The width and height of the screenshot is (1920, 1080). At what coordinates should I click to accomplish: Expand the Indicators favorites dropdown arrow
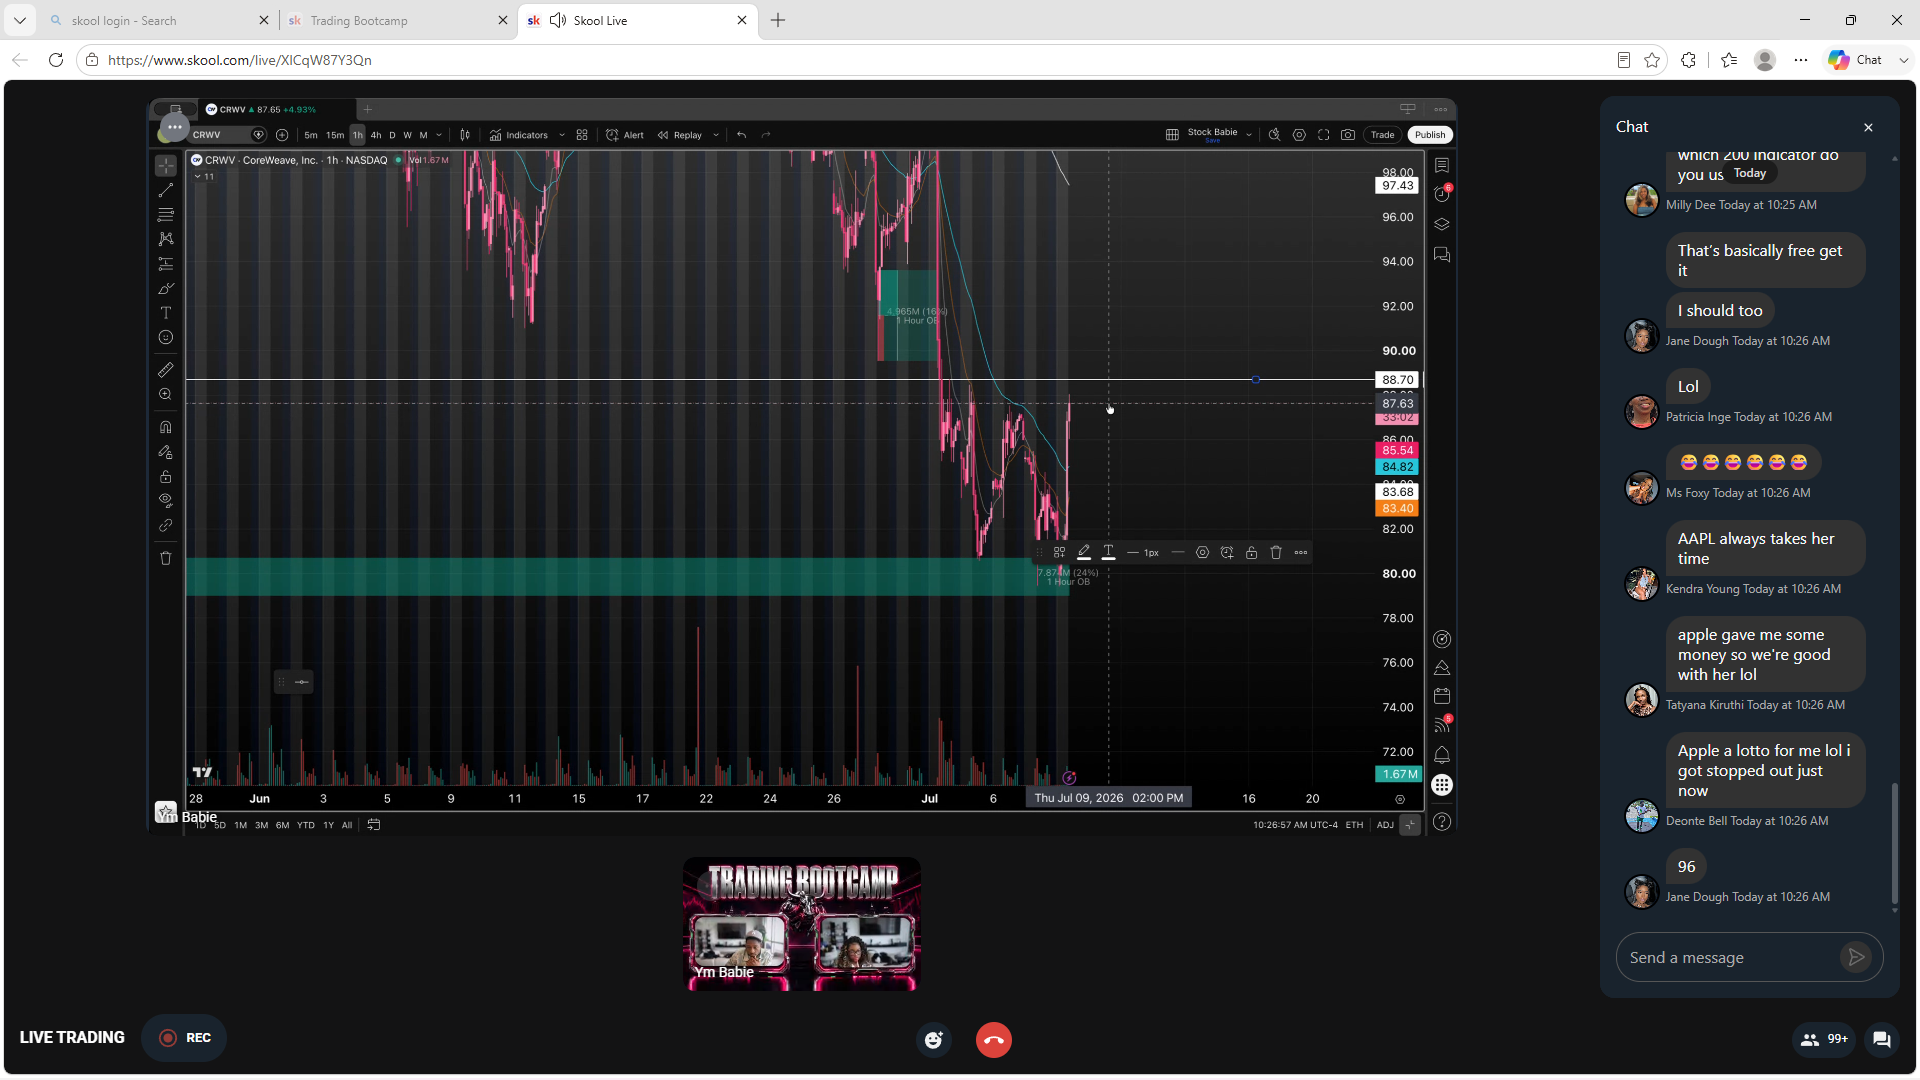(562, 135)
